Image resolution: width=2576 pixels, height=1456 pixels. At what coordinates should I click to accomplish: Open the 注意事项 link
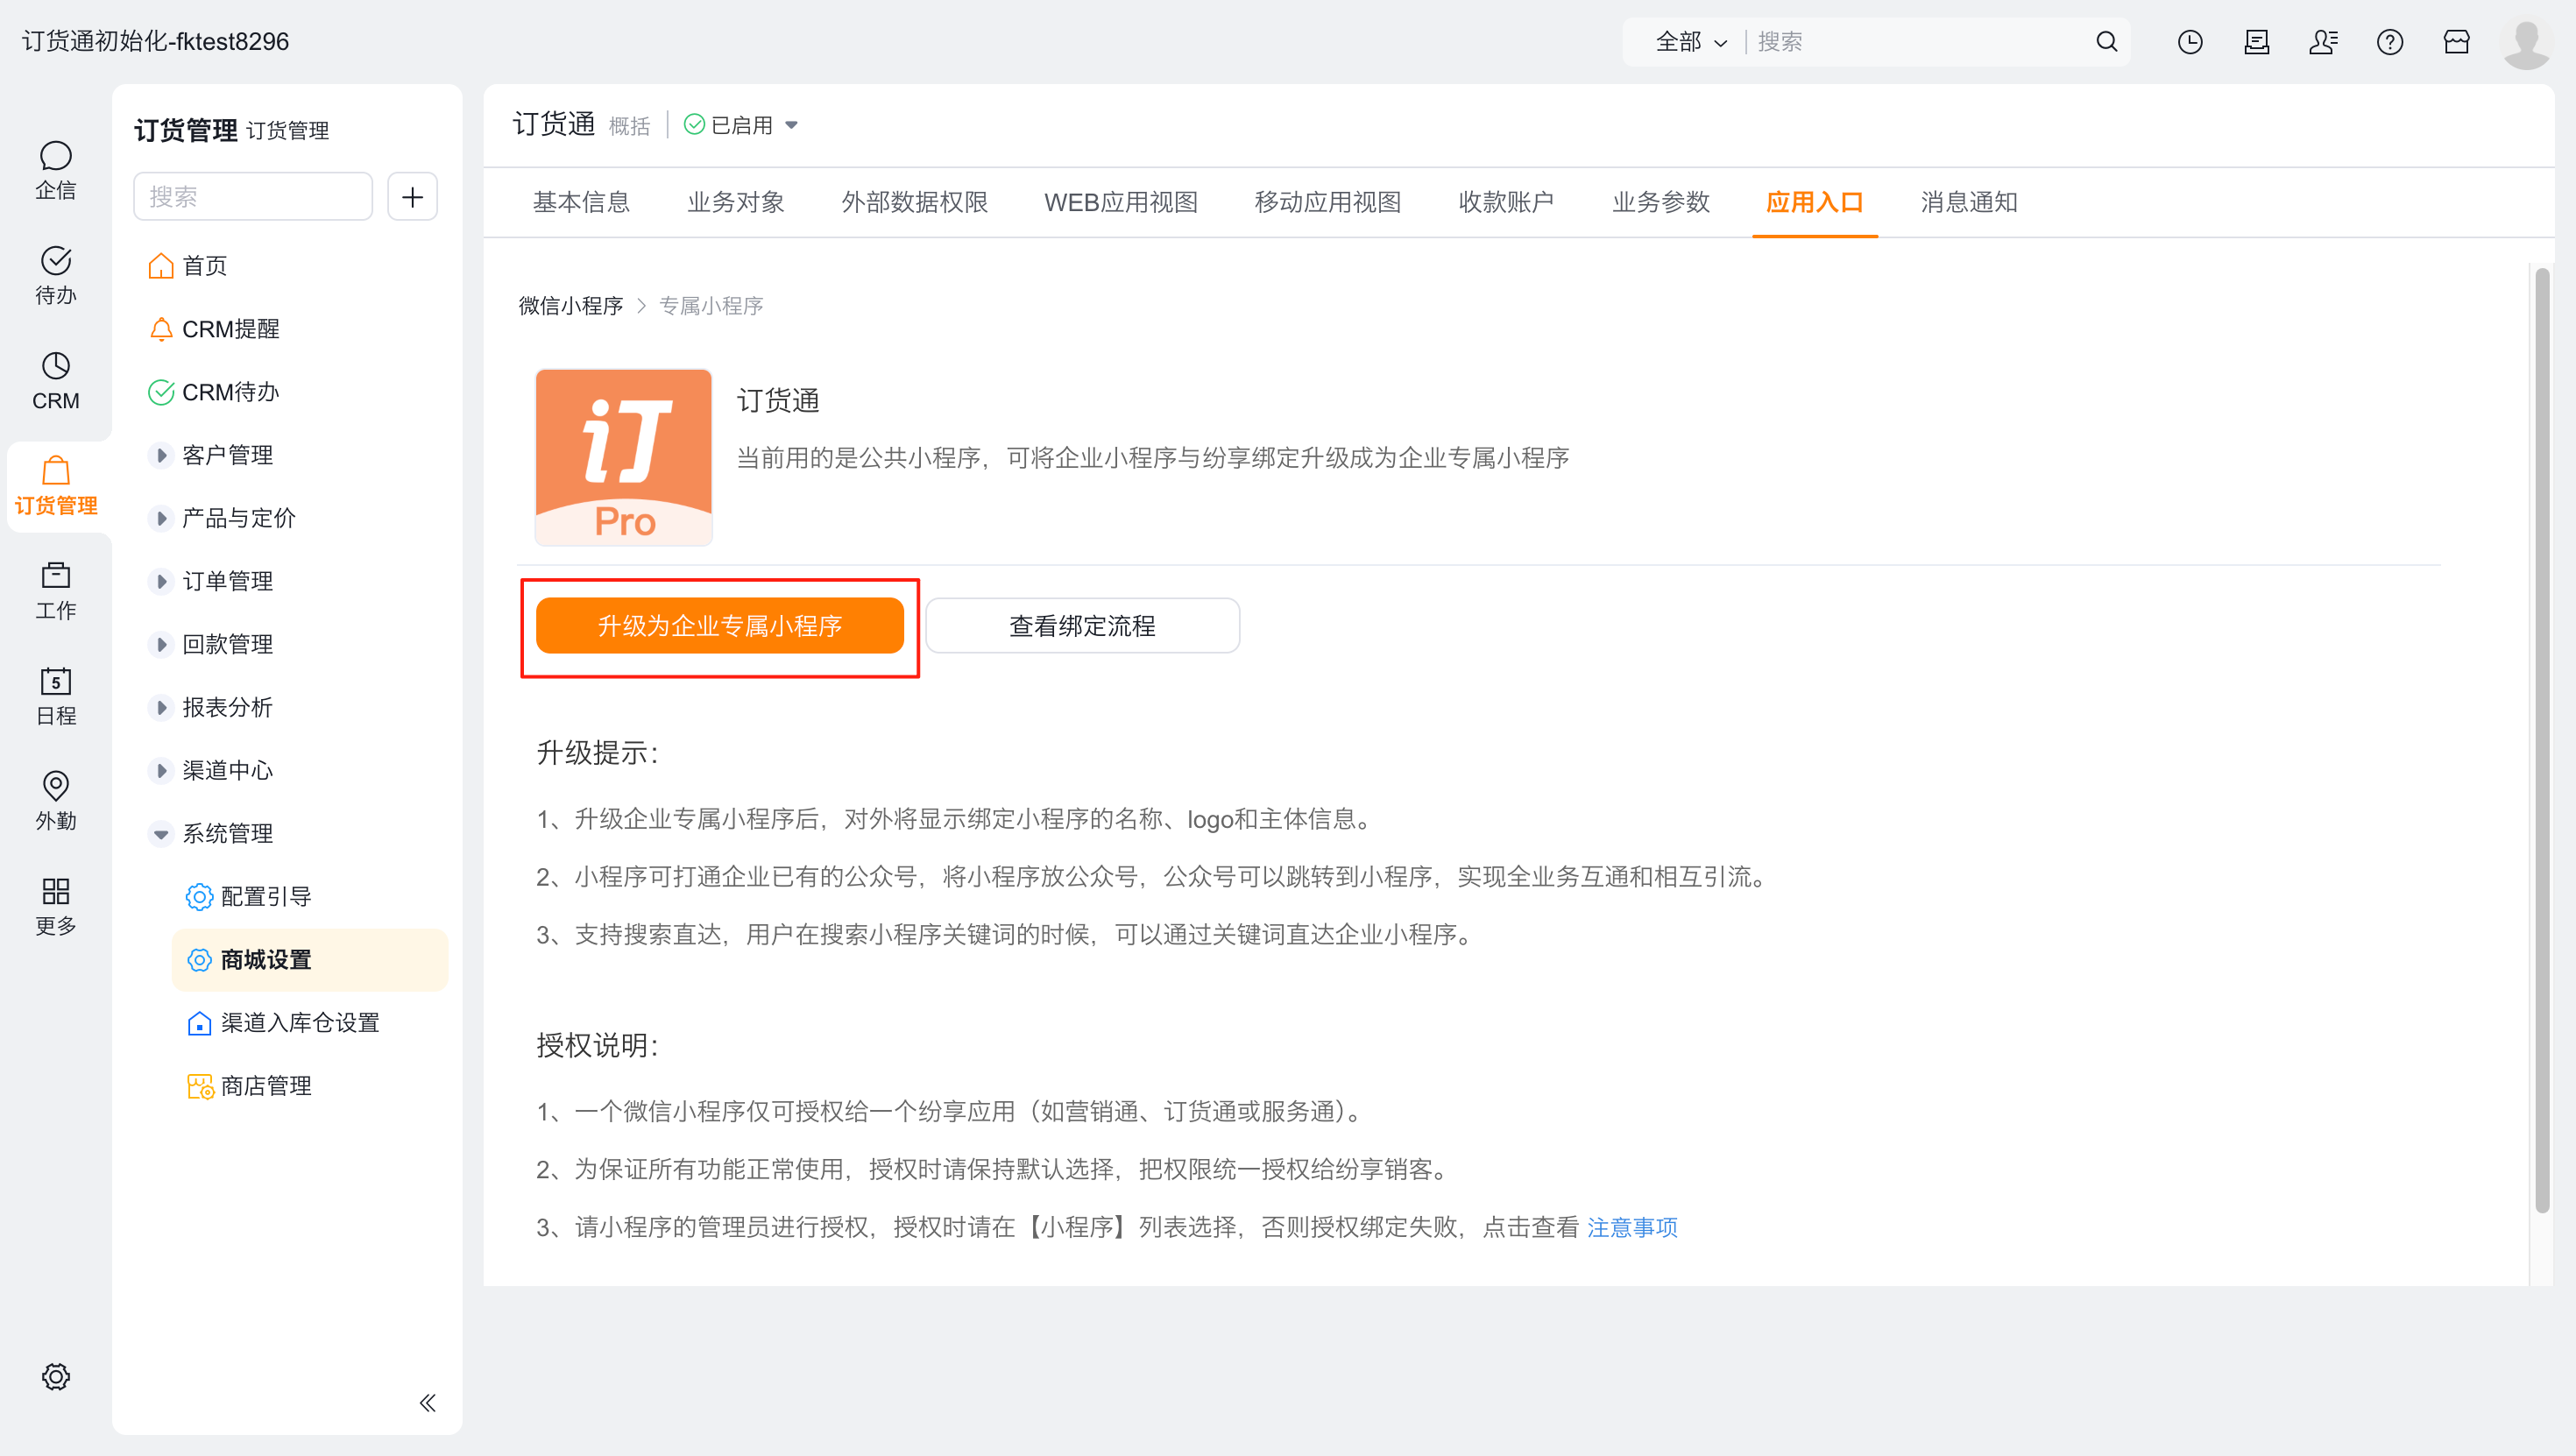(x=1632, y=1227)
